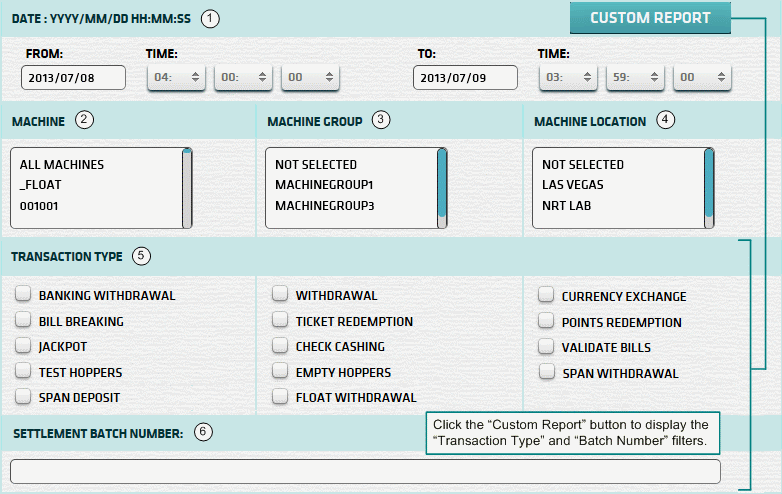
Task: Choose NOT SELECTED in Machine Location list
Action: (x=583, y=165)
